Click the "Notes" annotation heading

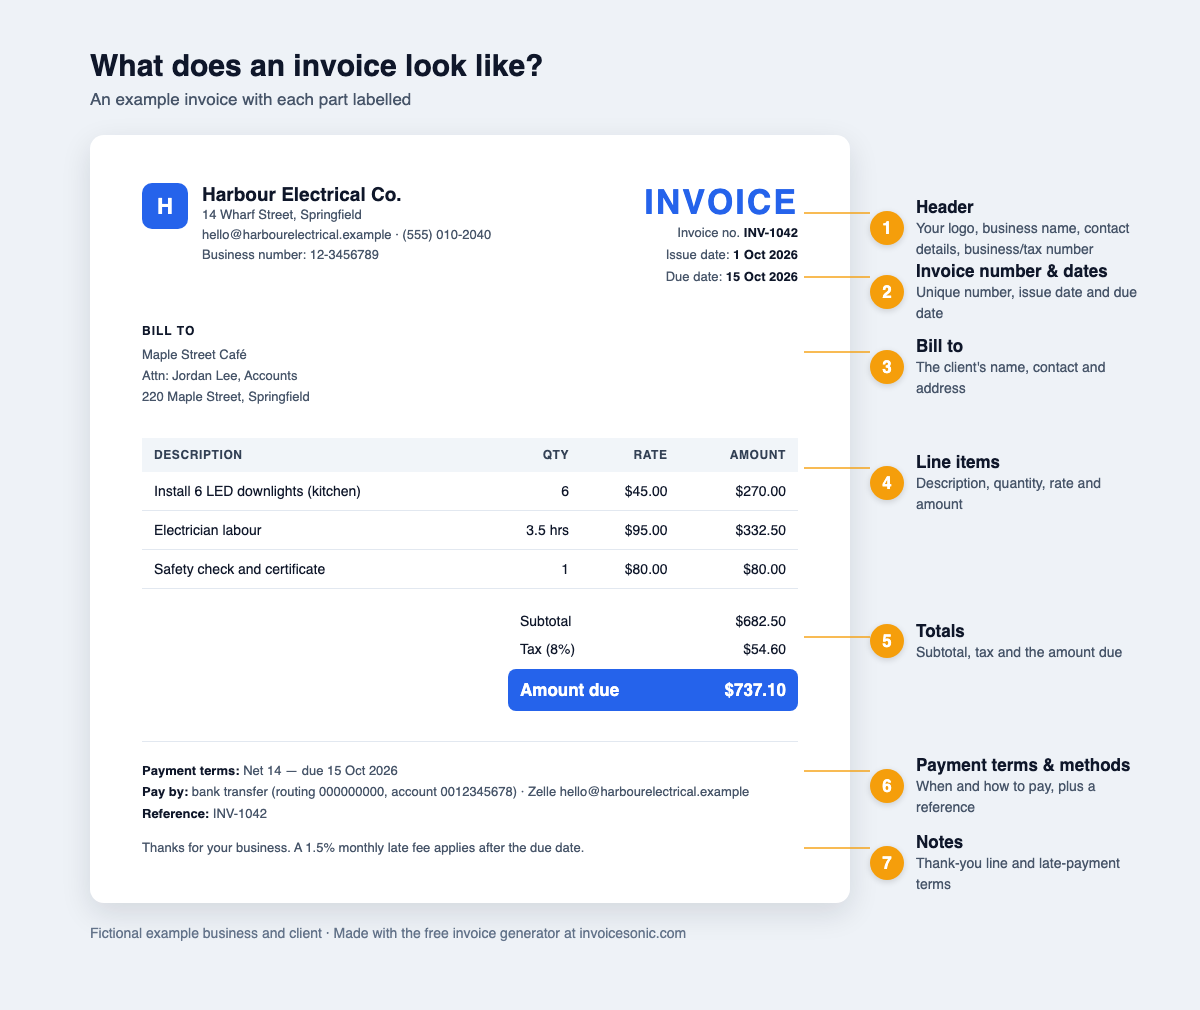coord(940,842)
